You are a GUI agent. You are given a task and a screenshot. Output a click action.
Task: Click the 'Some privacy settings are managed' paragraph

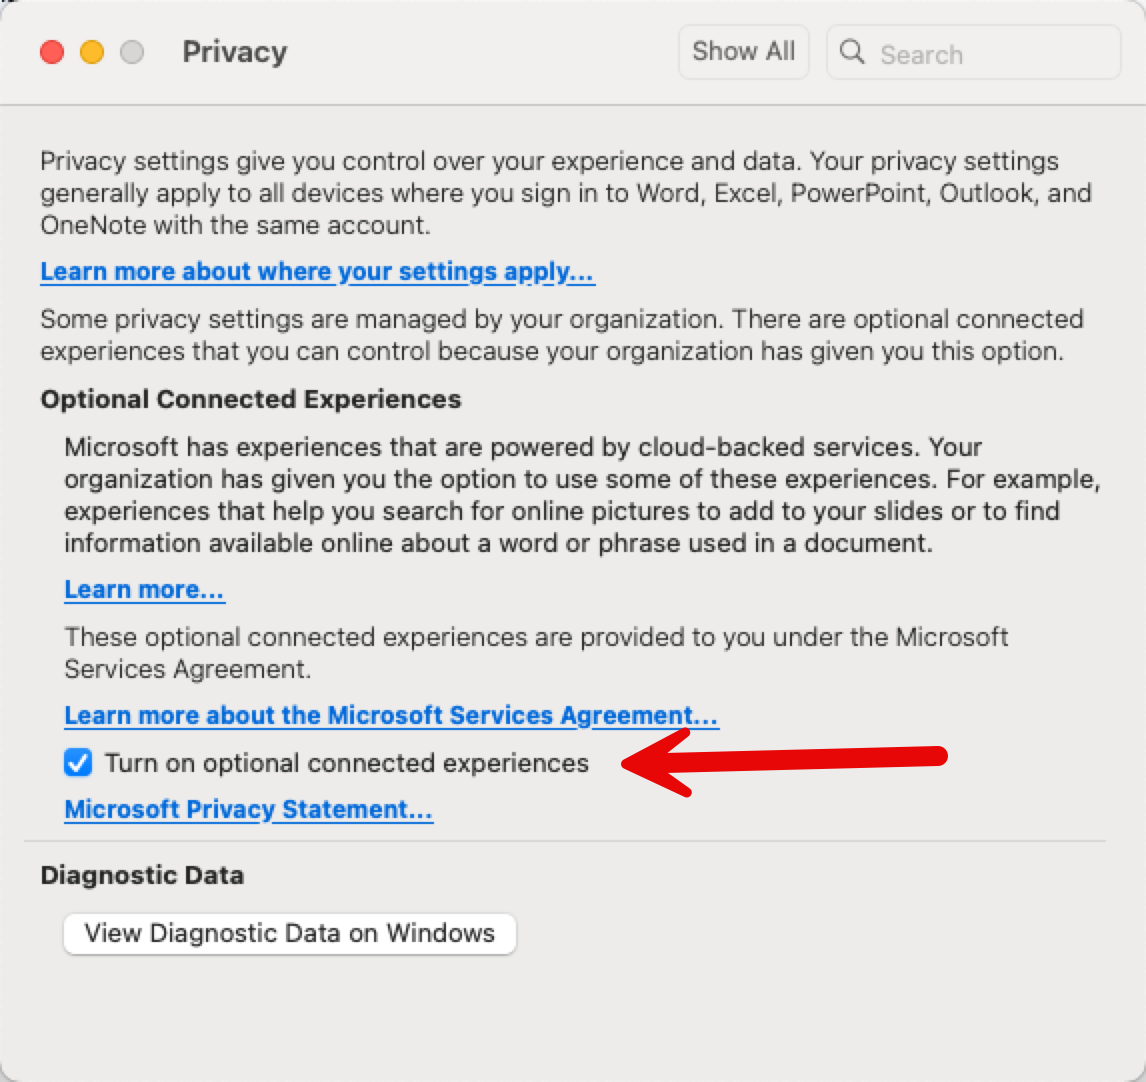tap(561, 335)
